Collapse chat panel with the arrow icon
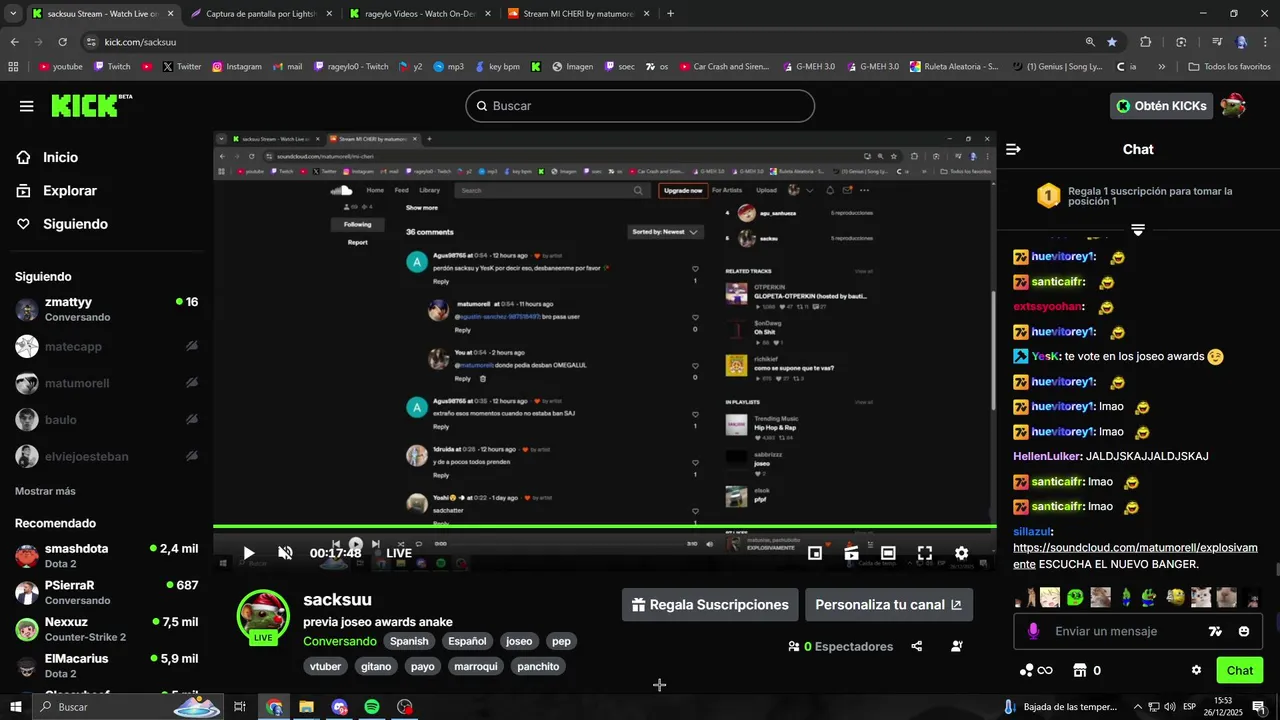The image size is (1280, 720). click(1013, 149)
